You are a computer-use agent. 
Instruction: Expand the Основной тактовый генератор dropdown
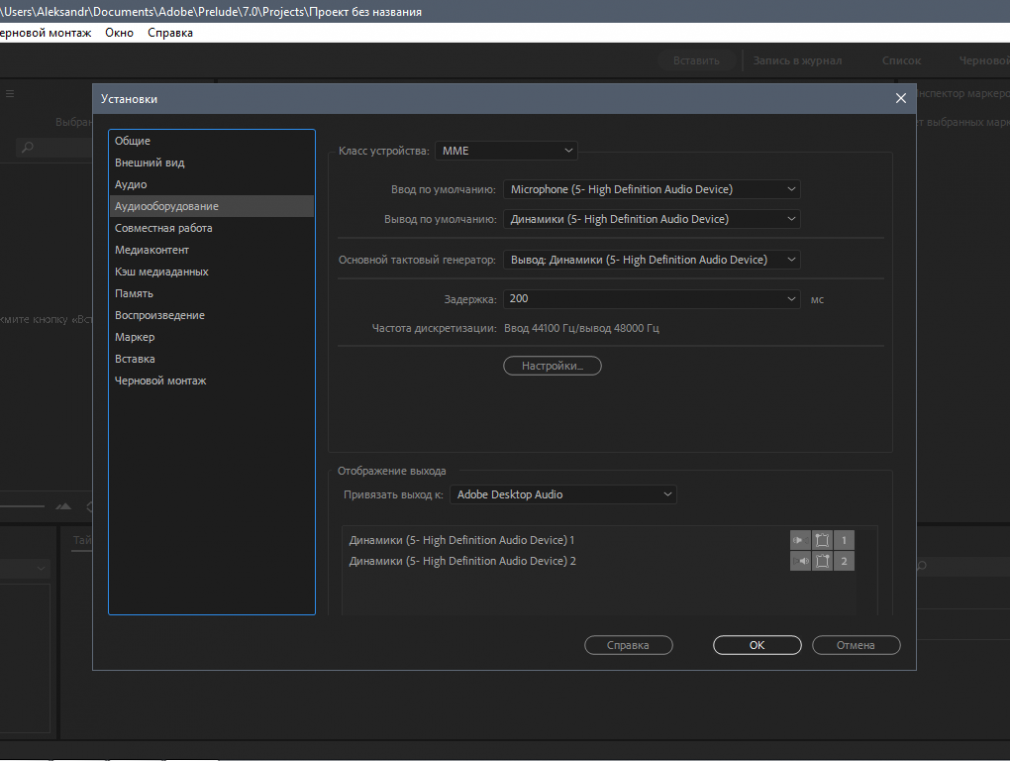point(652,260)
